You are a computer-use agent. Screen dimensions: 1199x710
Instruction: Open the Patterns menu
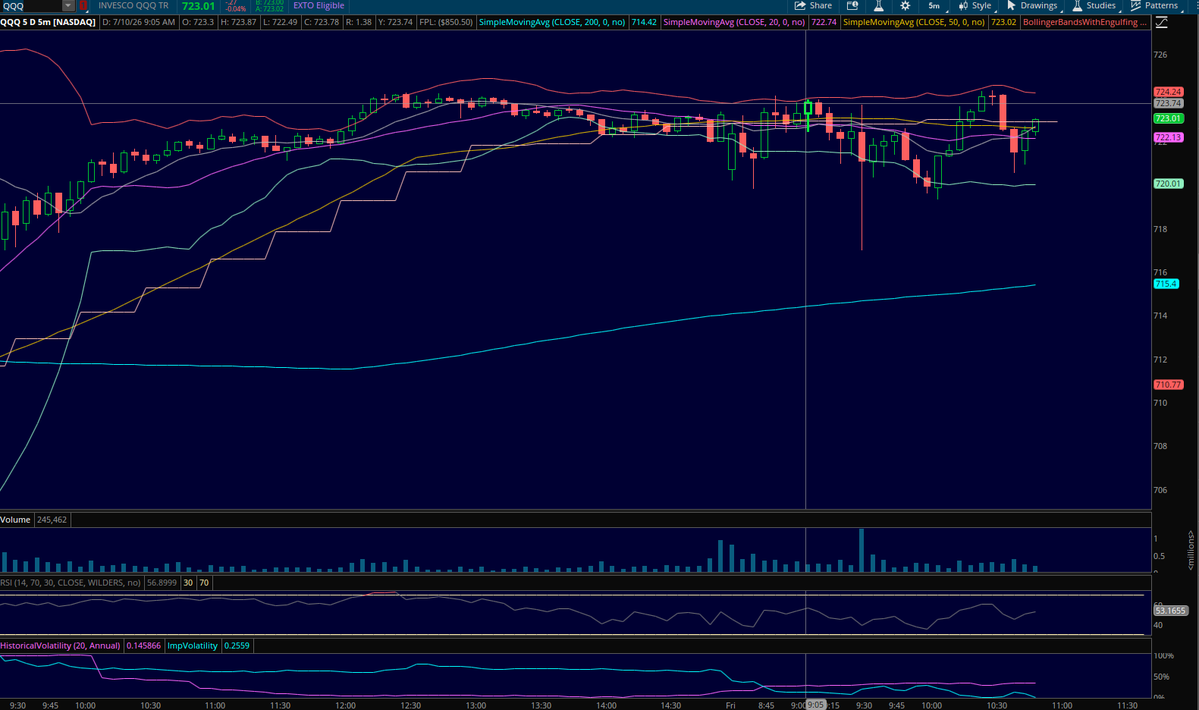(1155, 5)
